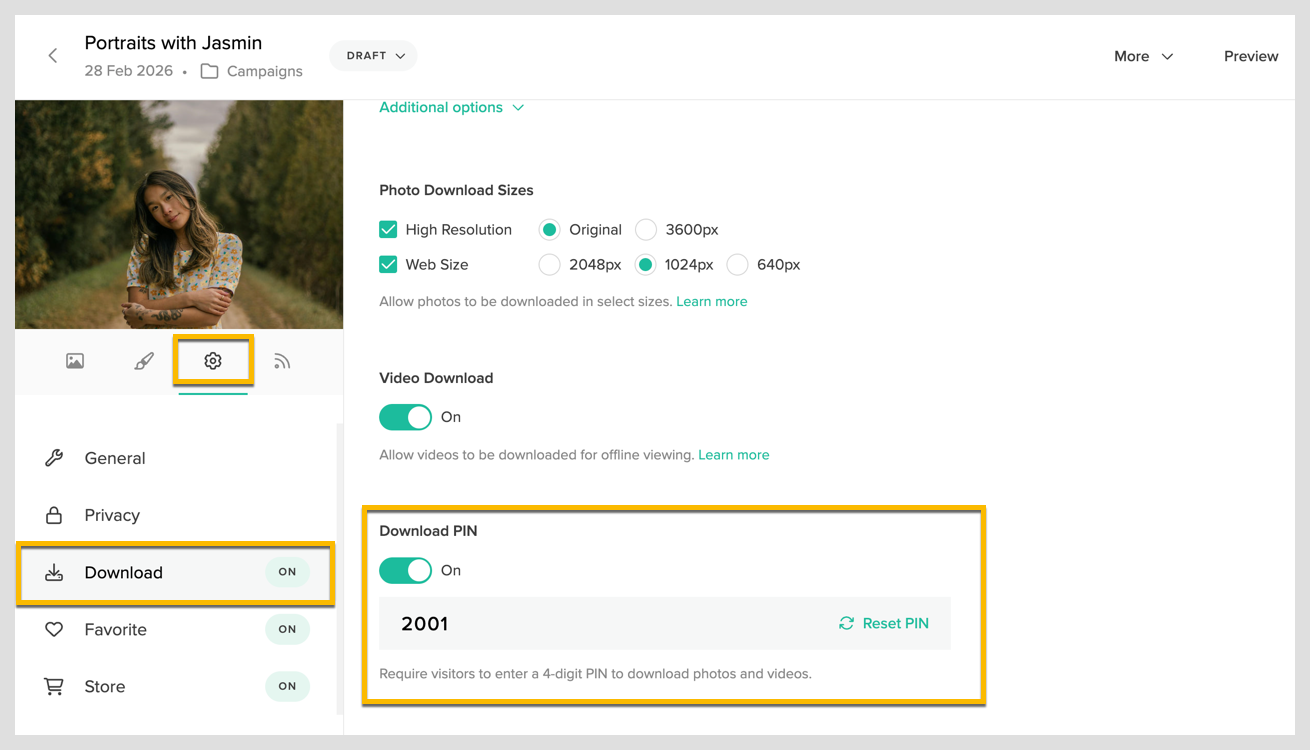Click the back arrow beside Portraits with Jasmin
Image resolution: width=1310 pixels, height=750 pixels.
point(52,56)
